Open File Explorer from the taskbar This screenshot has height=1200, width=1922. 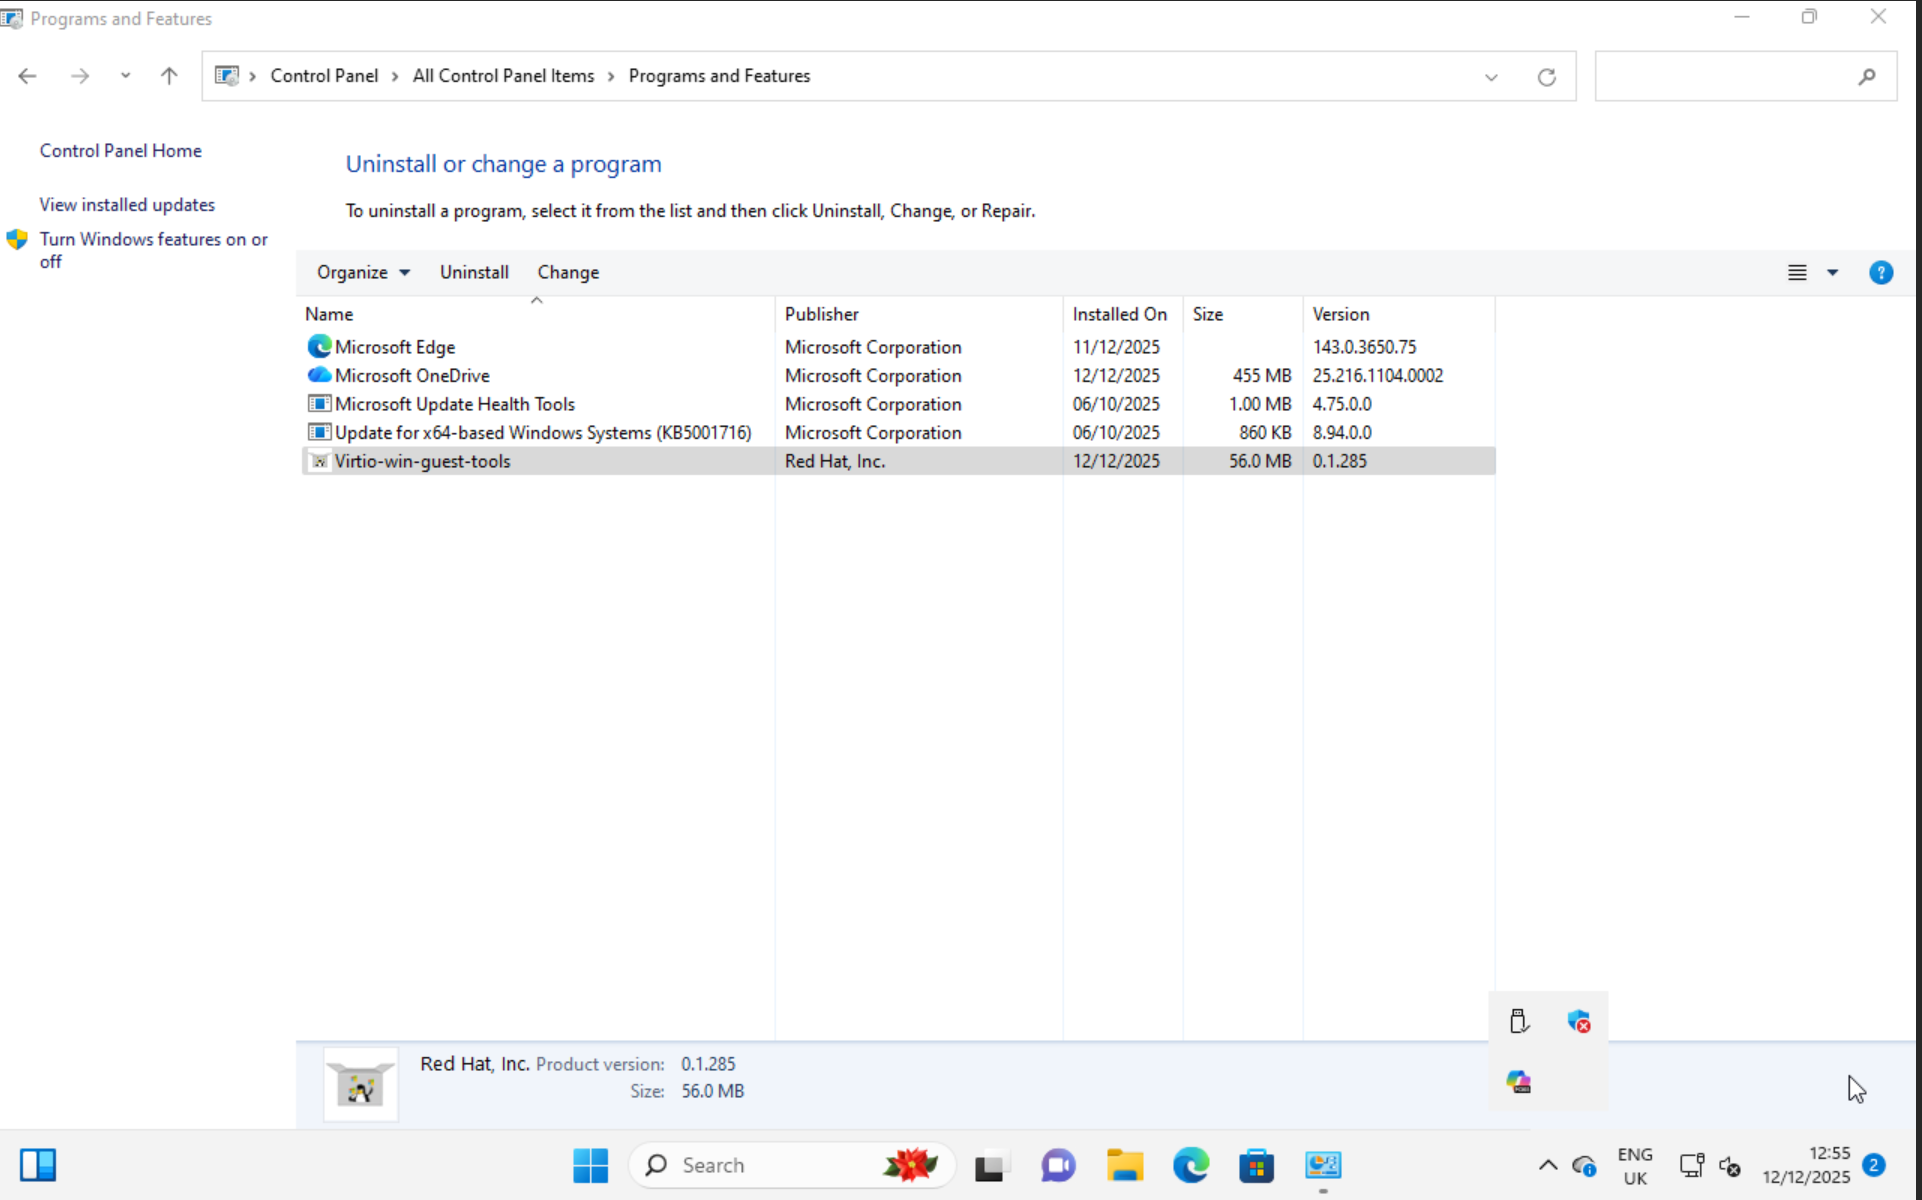coord(1124,1165)
